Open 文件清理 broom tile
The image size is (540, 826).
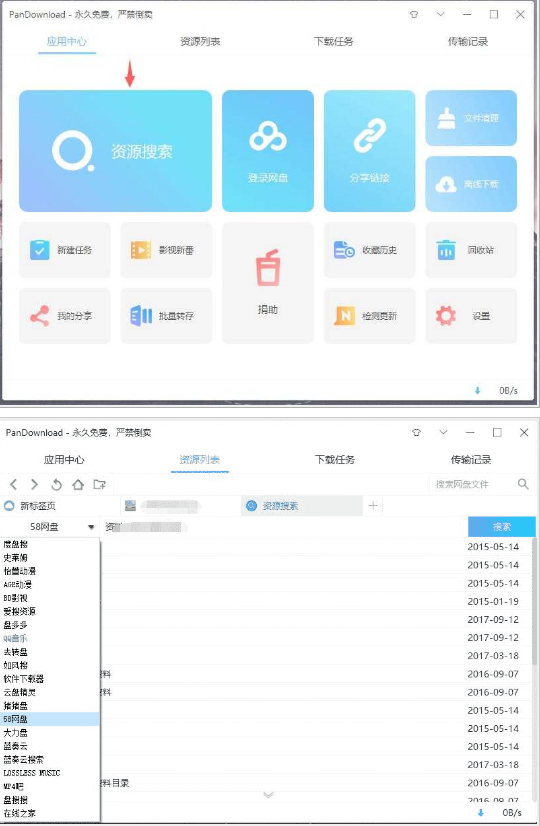(471, 118)
